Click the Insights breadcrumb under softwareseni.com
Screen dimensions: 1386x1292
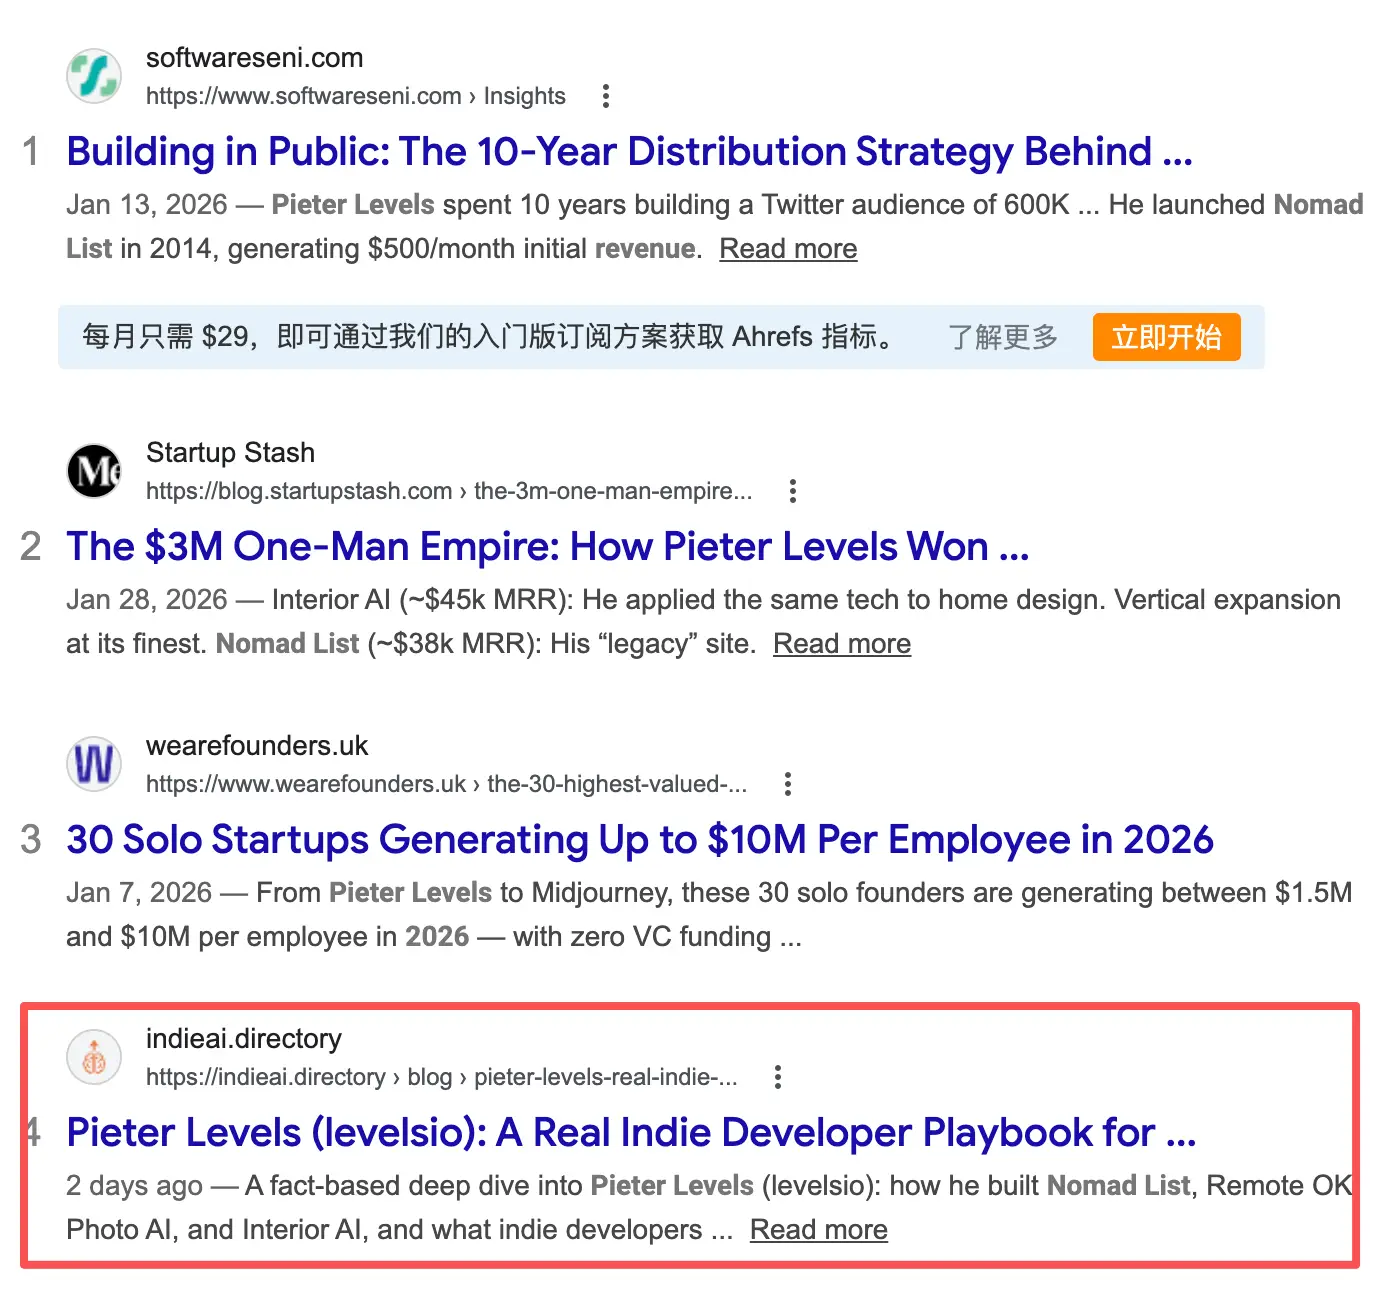(x=524, y=96)
